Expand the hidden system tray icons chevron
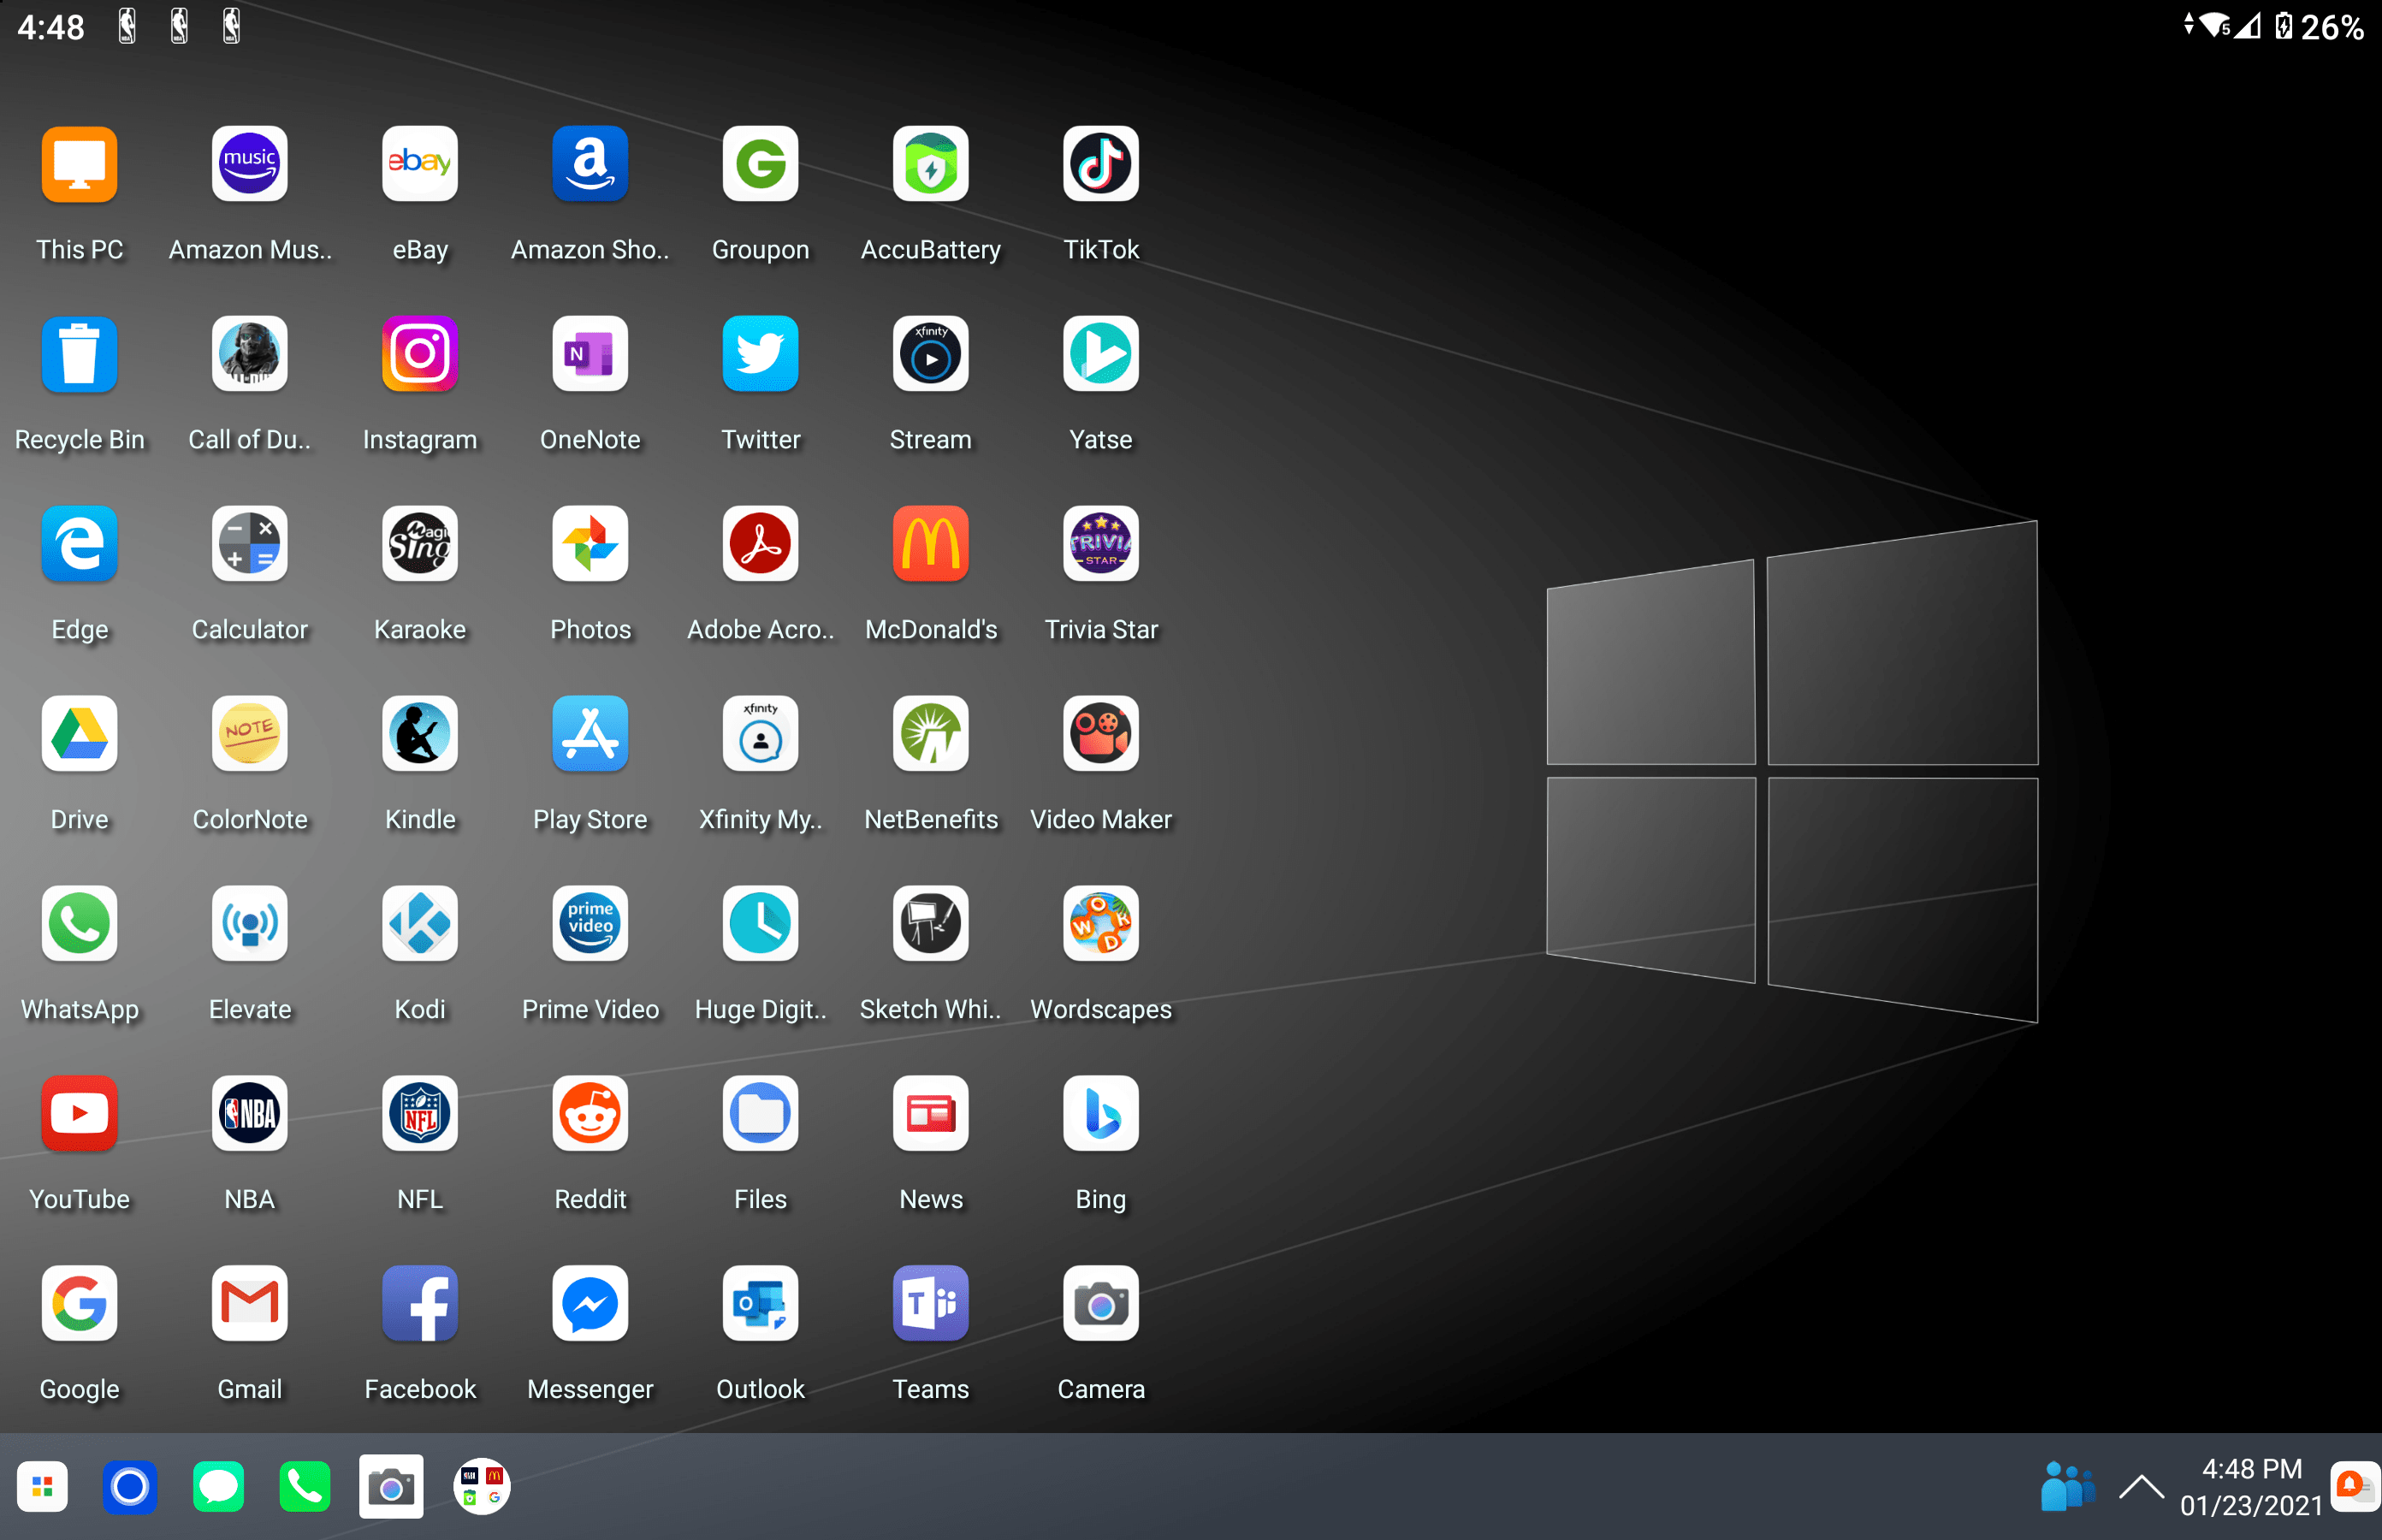 click(2140, 1486)
